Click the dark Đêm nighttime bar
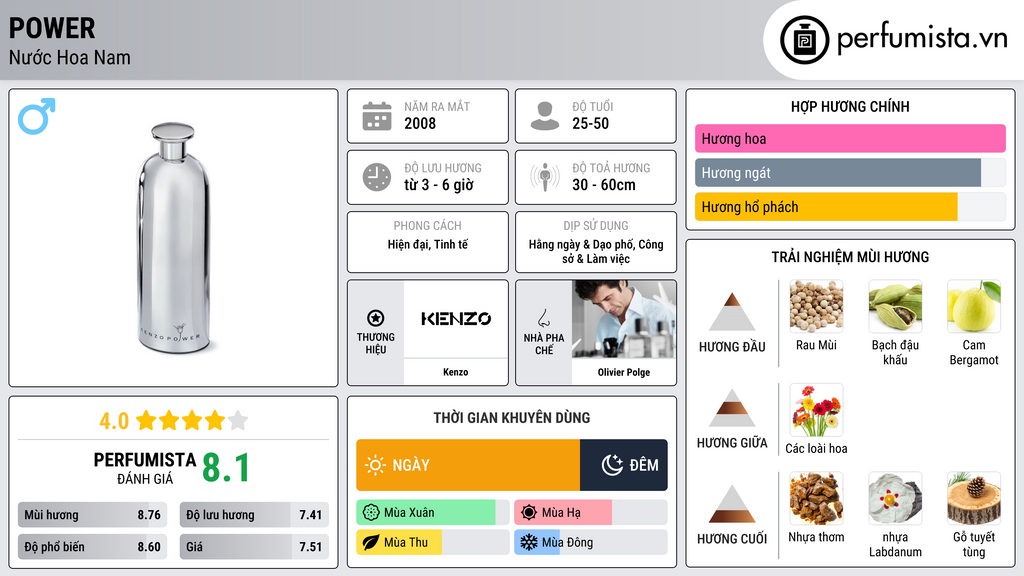This screenshot has width=1024, height=576. click(624, 465)
